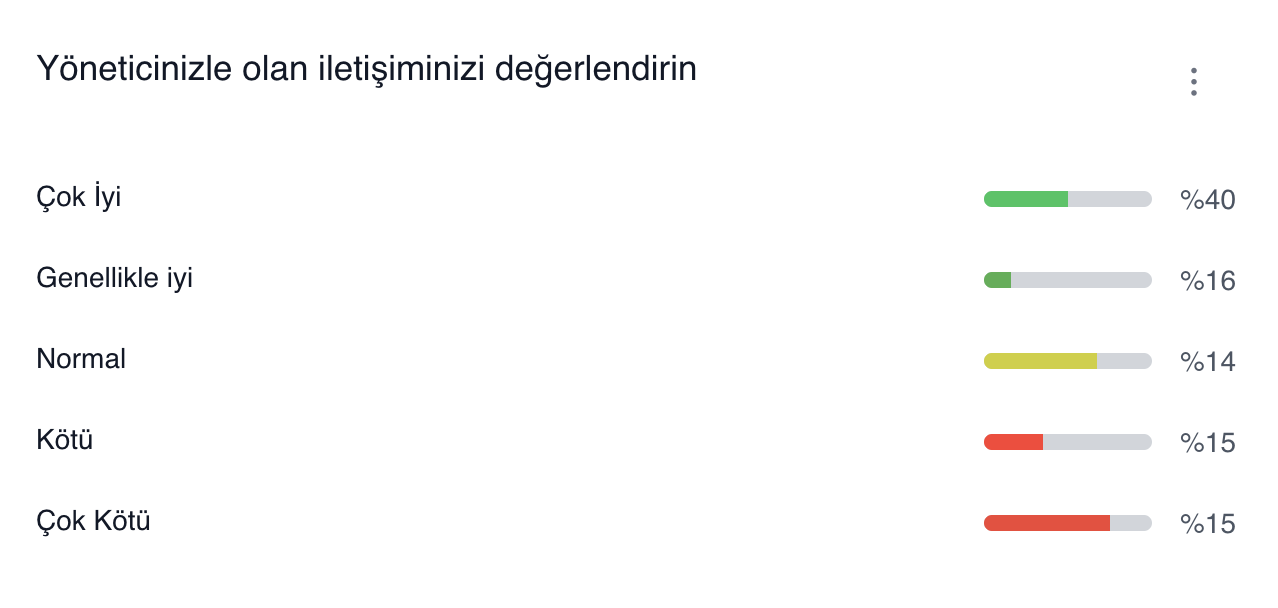Select the Çok Kötü answer label
Viewport: 1278px width, 608px height.
[x=93, y=520]
